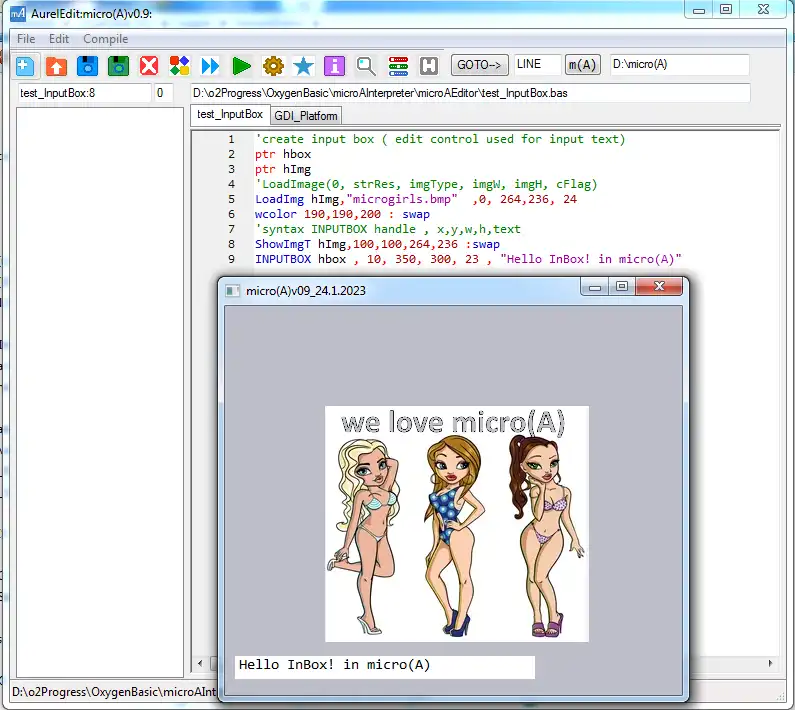The height and width of the screenshot is (710, 795).
Task: Click the Hello InBox! input box
Action: pyautogui.click(x=385, y=667)
